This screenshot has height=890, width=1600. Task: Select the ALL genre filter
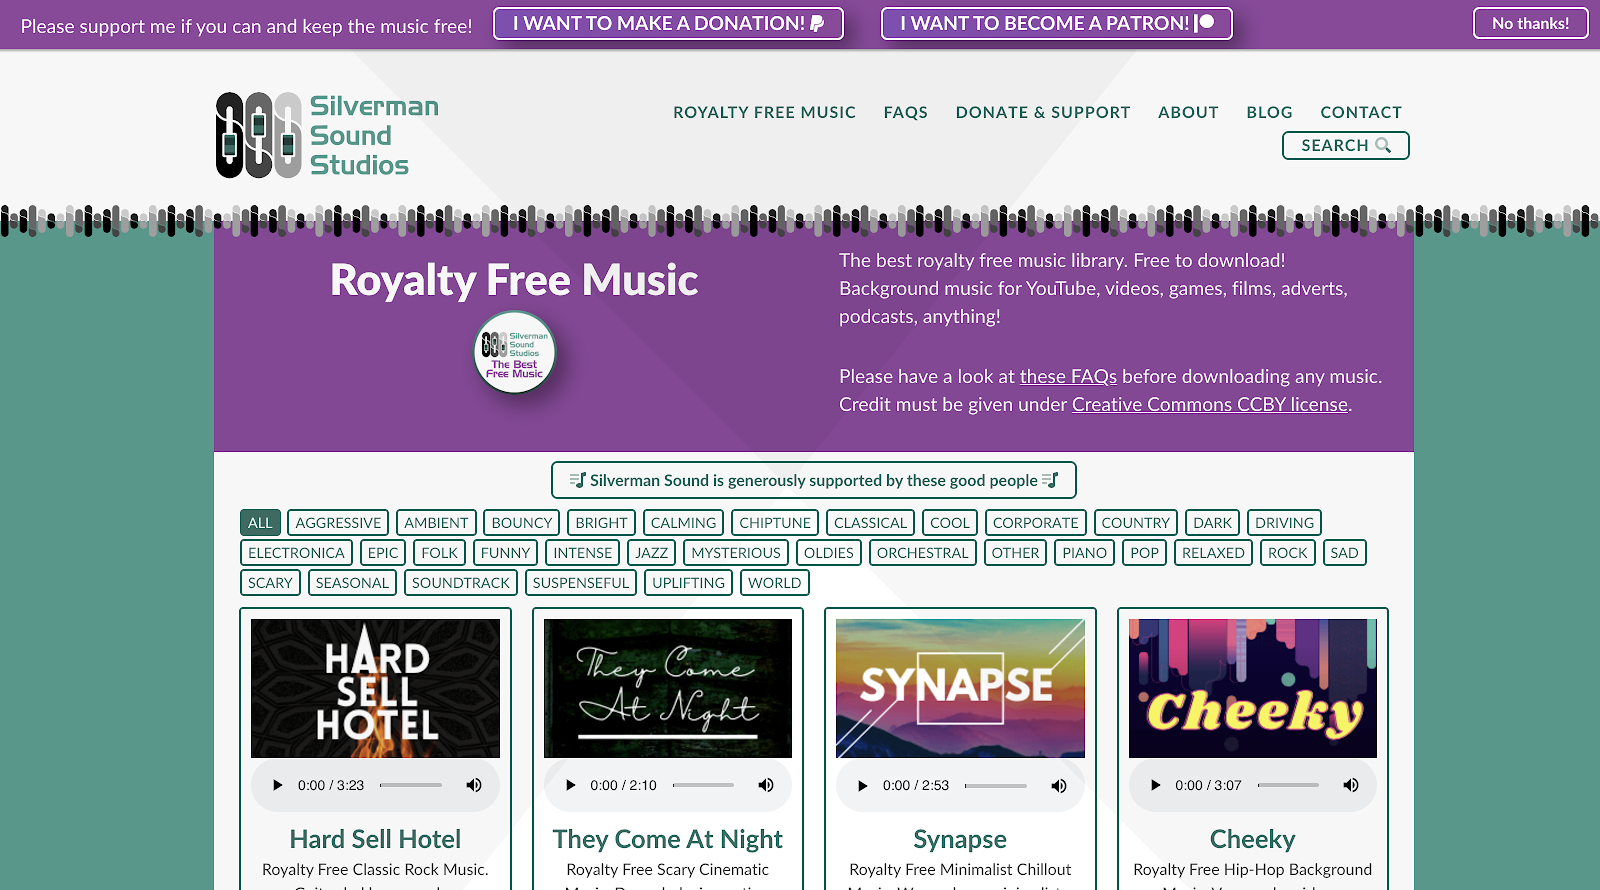point(260,523)
